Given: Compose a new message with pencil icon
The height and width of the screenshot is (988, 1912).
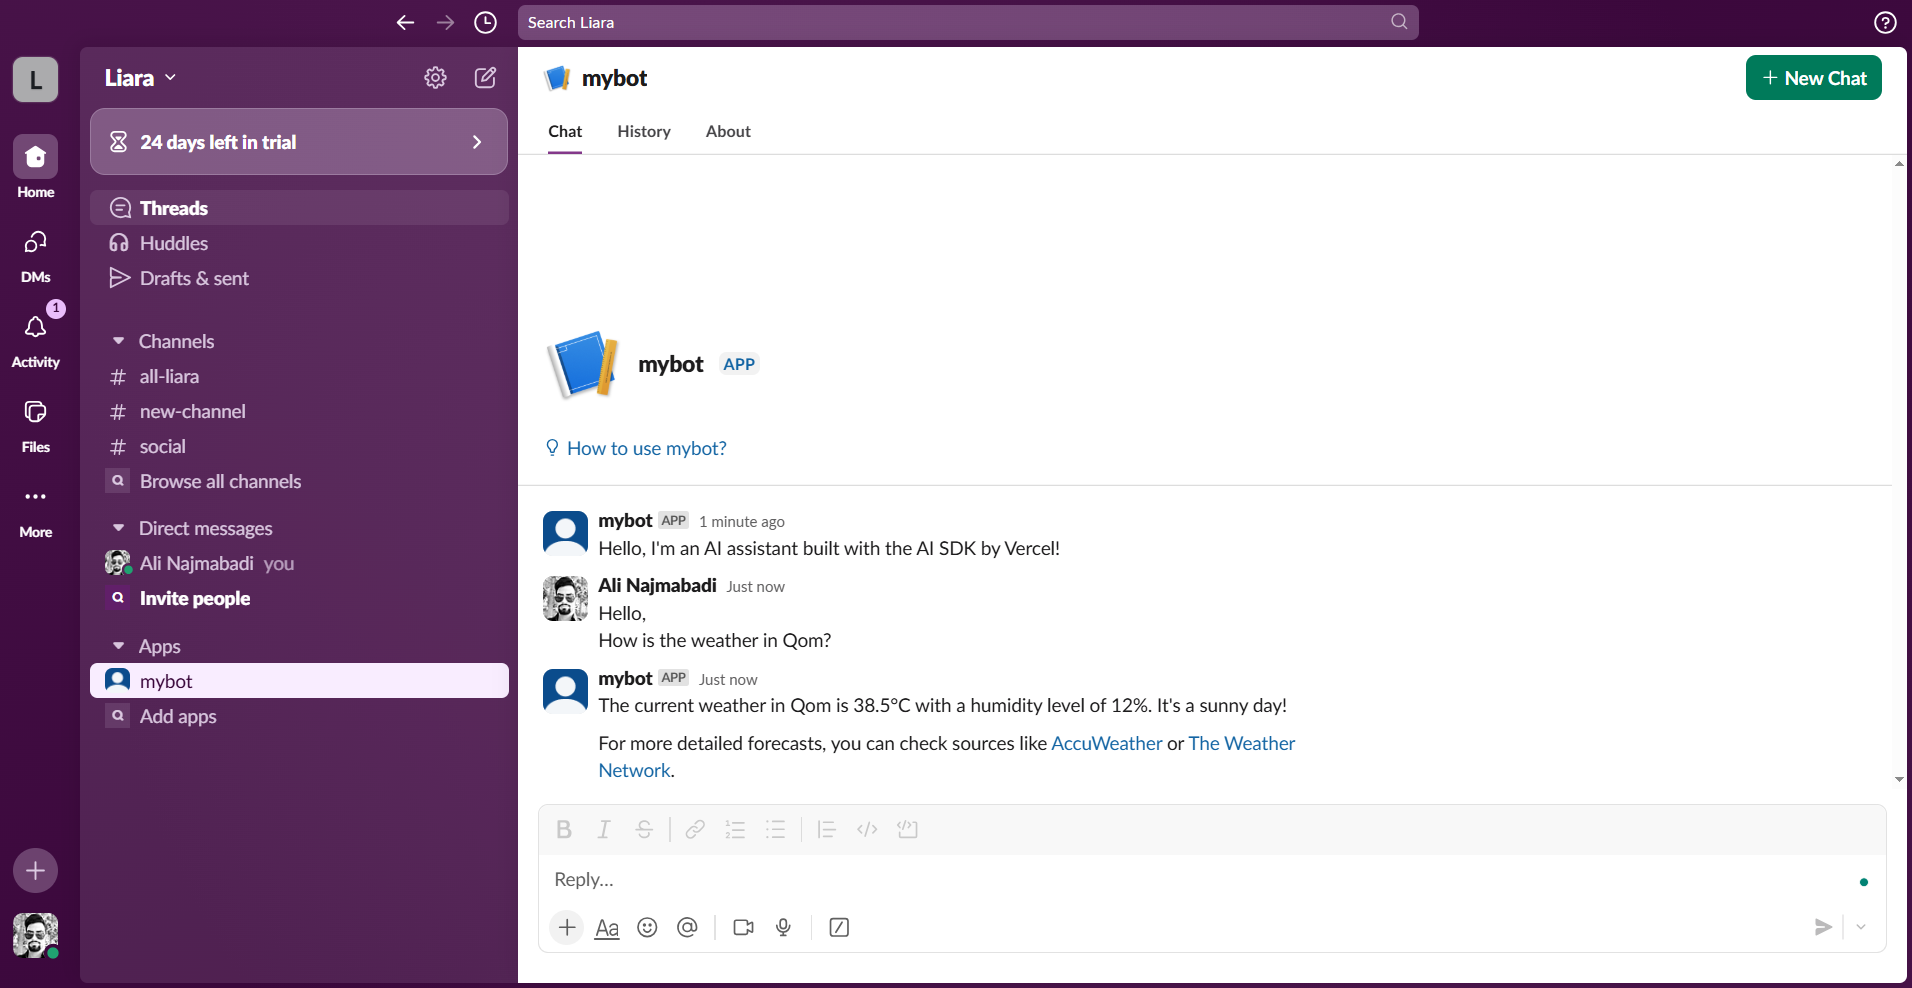Looking at the screenshot, I should pos(485,77).
